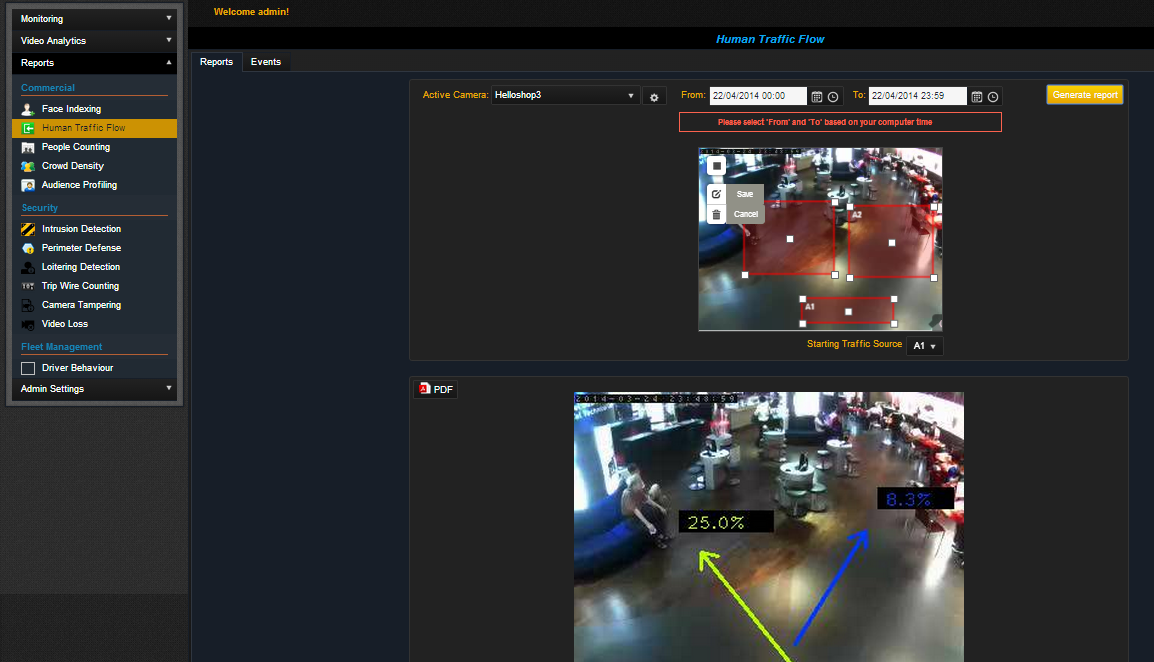Export the report as PDF
This screenshot has width=1154, height=662.
(x=436, y=389)
